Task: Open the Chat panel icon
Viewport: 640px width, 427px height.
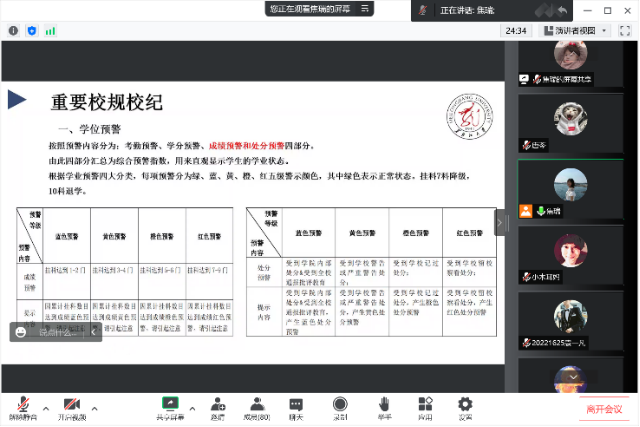Action: pos(296,405)
